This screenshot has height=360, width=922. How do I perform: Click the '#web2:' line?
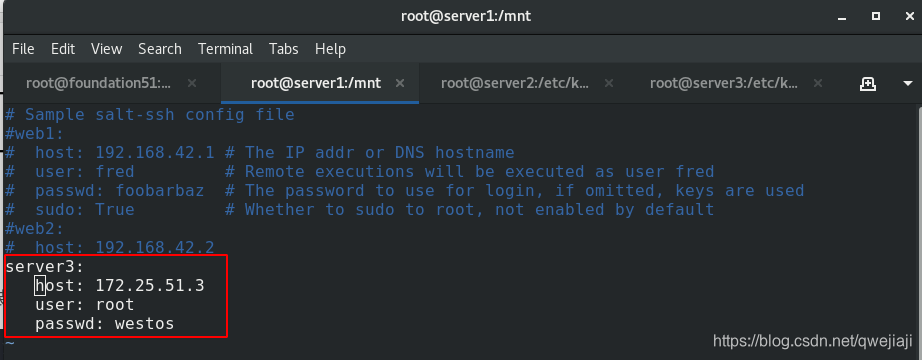point(34,228)
